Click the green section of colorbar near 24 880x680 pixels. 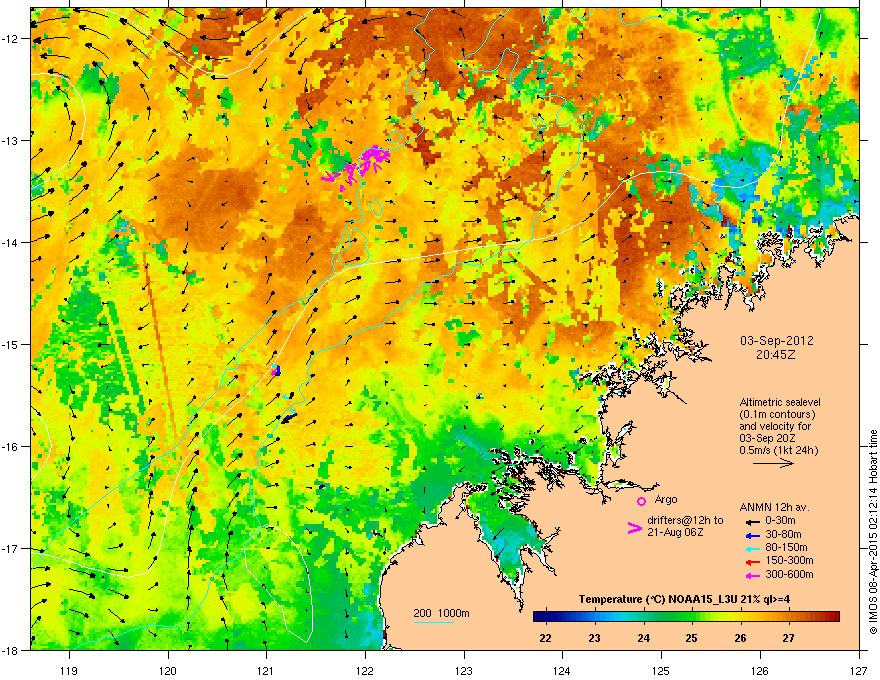(x=644, y=617)
